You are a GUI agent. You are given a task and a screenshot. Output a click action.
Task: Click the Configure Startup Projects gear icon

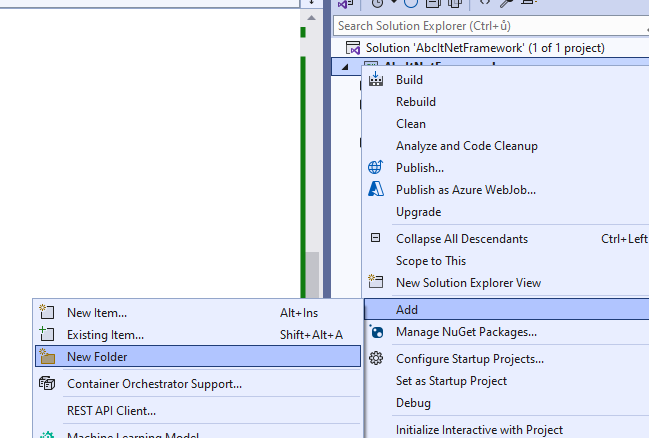(376, 359)
